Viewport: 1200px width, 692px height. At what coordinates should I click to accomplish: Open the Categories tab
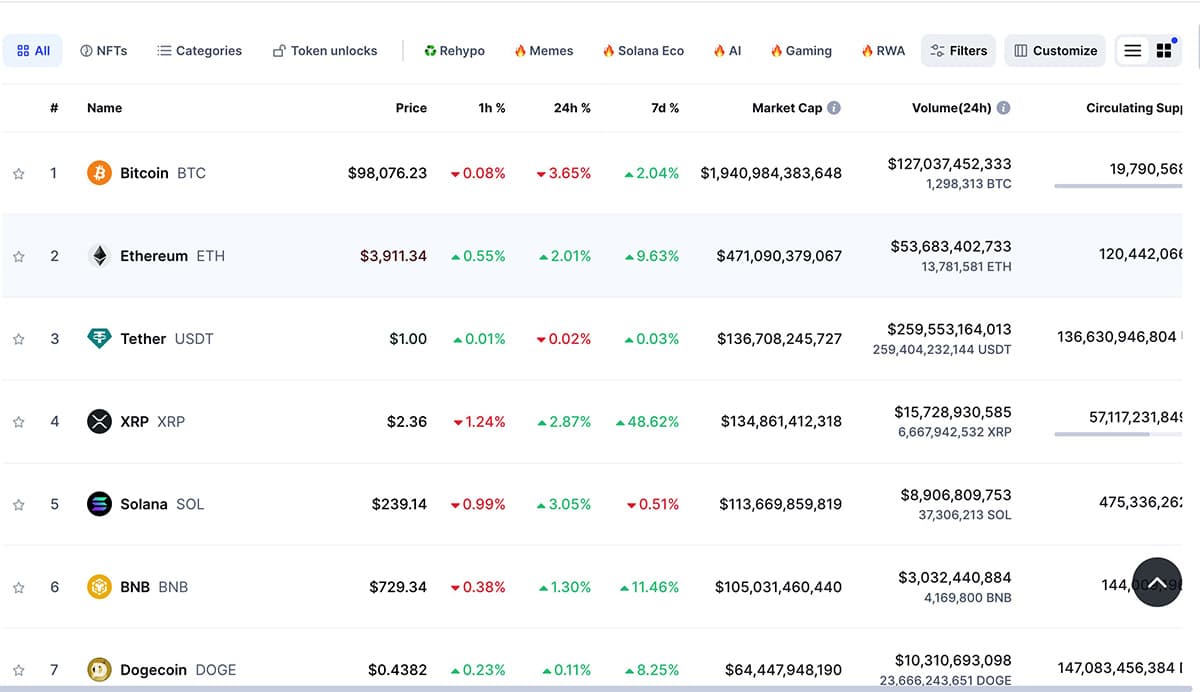(x=199, y=51)
